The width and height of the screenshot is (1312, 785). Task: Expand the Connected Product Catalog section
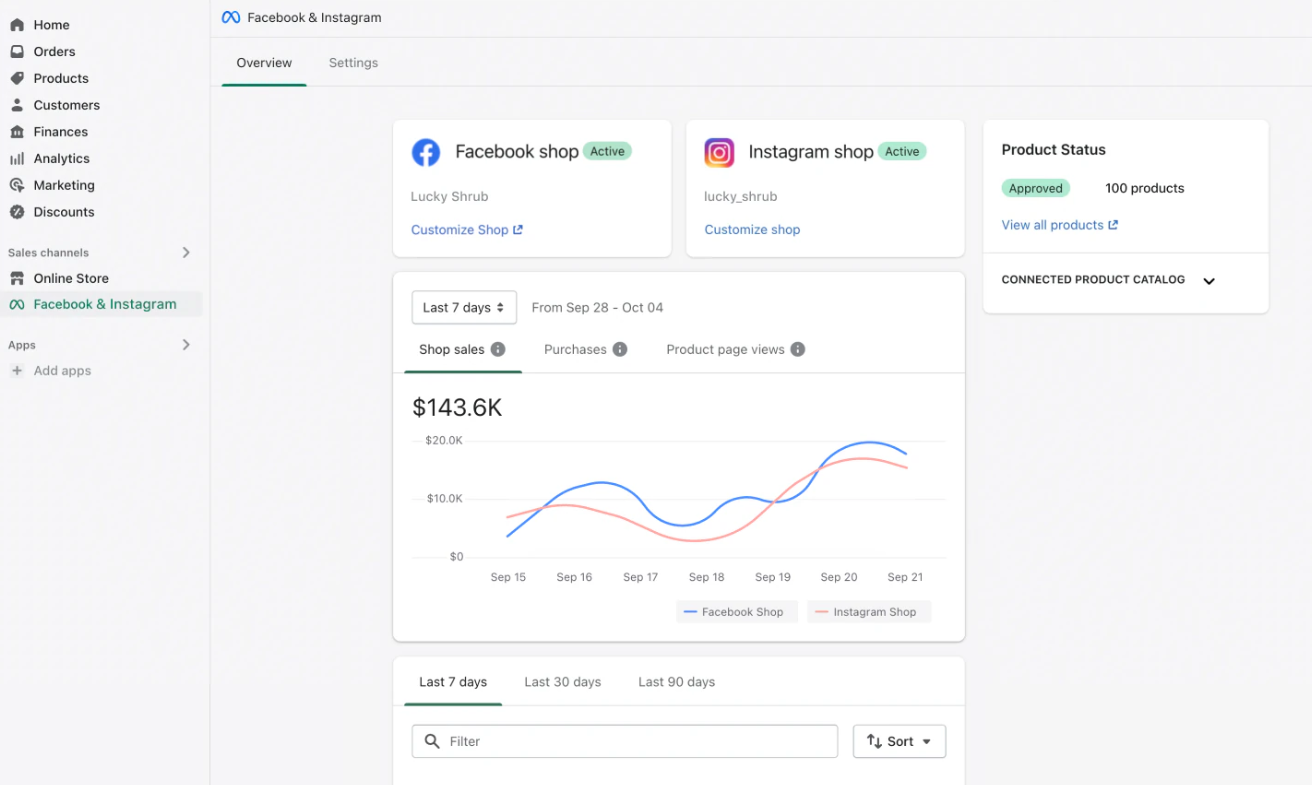coord(1209,281)
